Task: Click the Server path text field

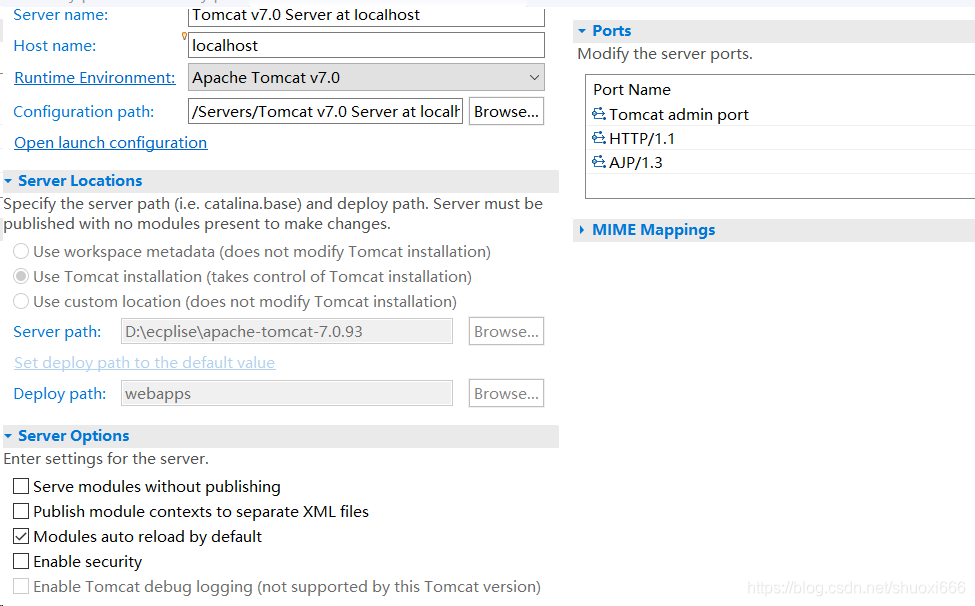Action: pos(287,331)
